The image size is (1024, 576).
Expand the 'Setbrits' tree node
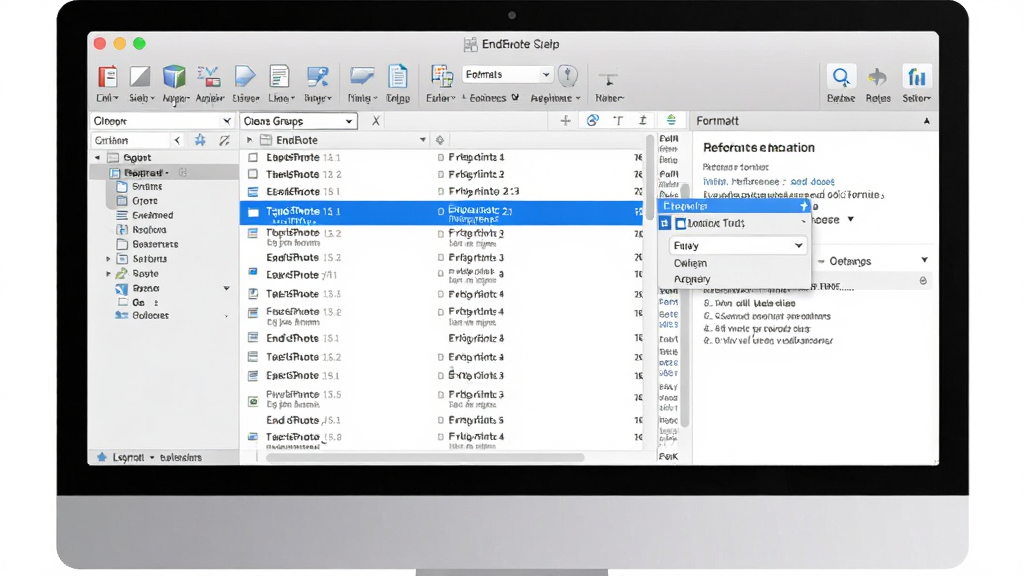108,259
